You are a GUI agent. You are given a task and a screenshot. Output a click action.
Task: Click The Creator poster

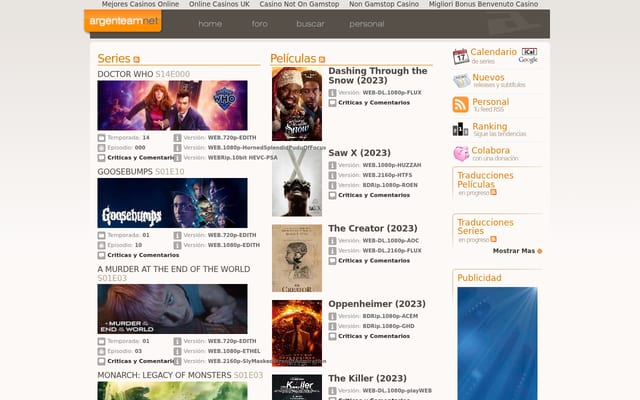tap(297, 258)
